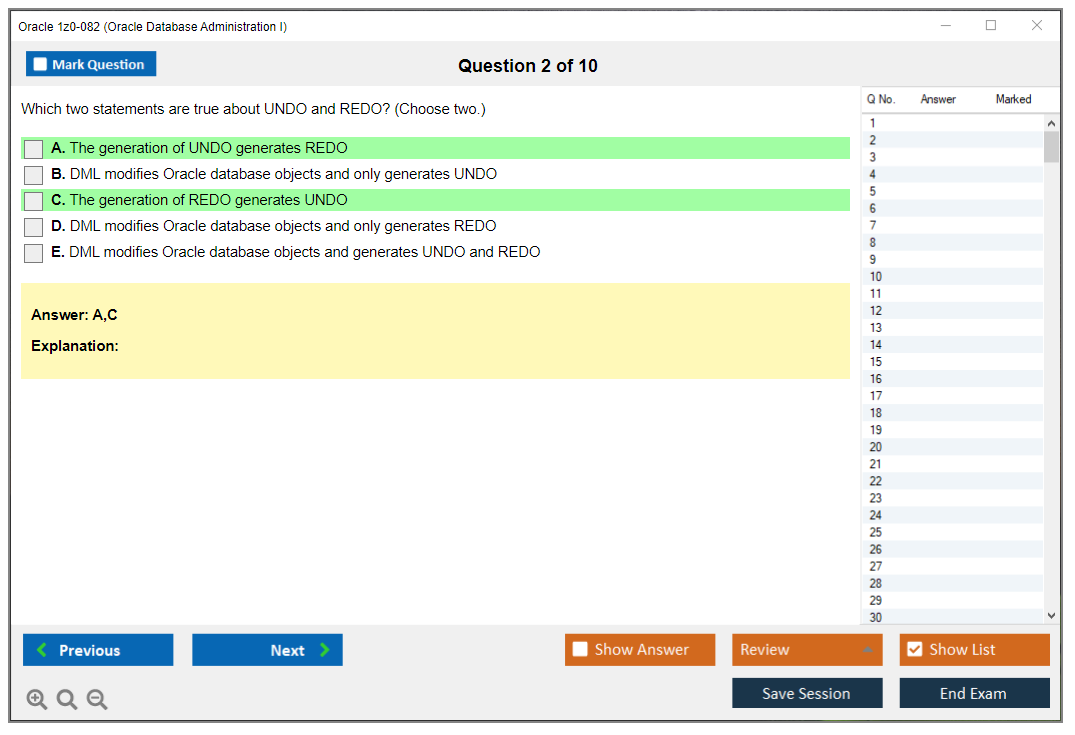Click the white square icon on Mark Question
The width and height of the screenshot is (1075, 735).
(x=40, y=63)
